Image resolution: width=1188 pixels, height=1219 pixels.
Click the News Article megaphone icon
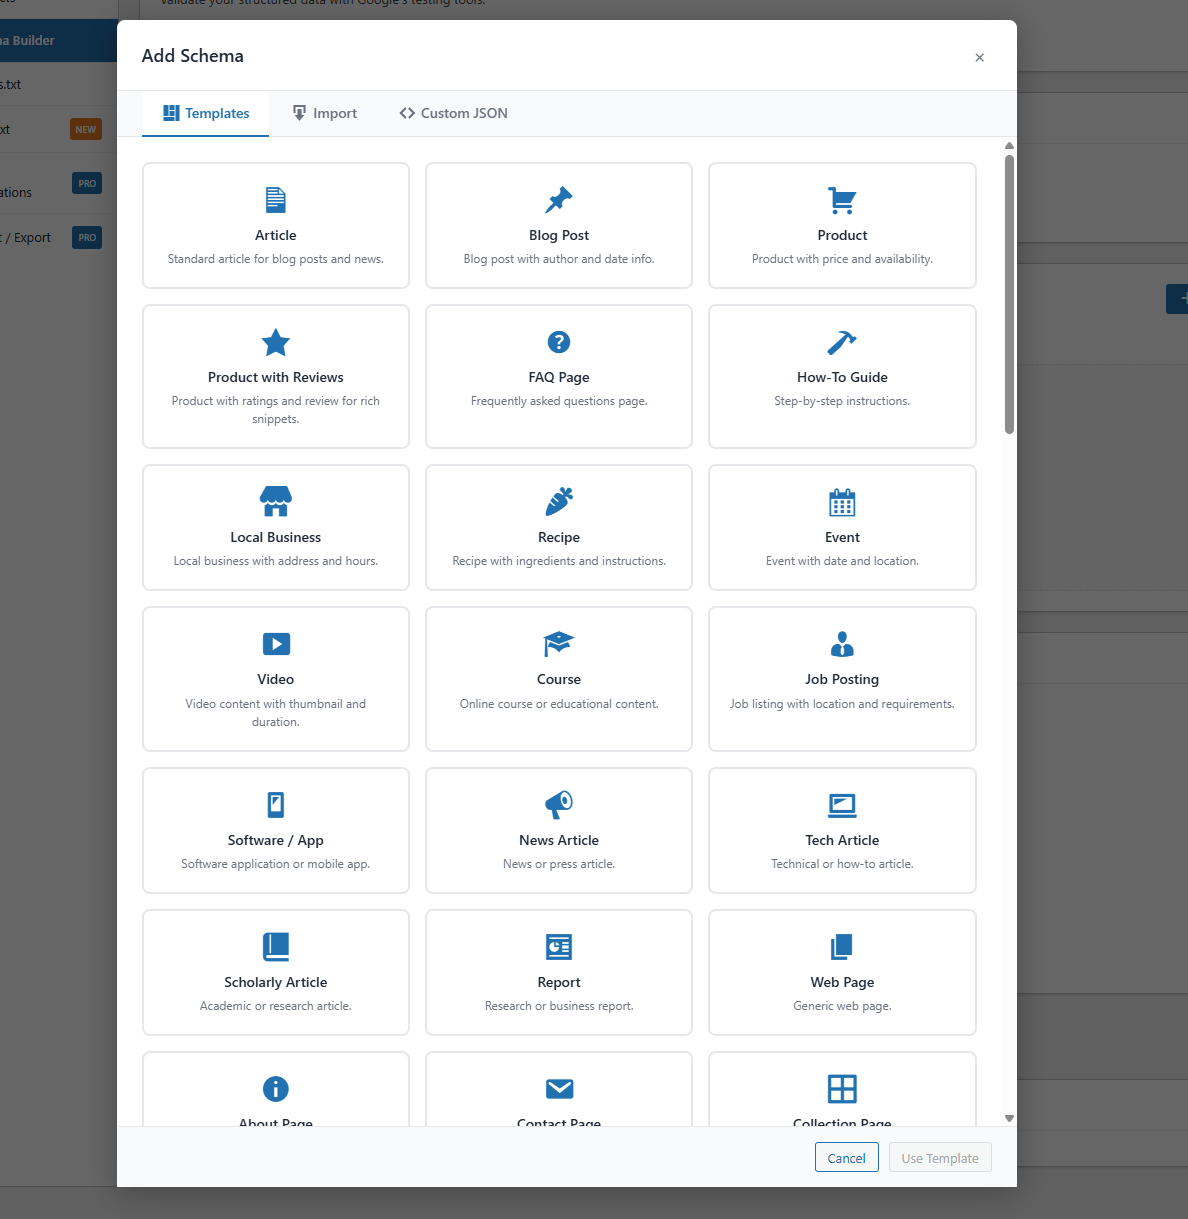coord(558,806)
